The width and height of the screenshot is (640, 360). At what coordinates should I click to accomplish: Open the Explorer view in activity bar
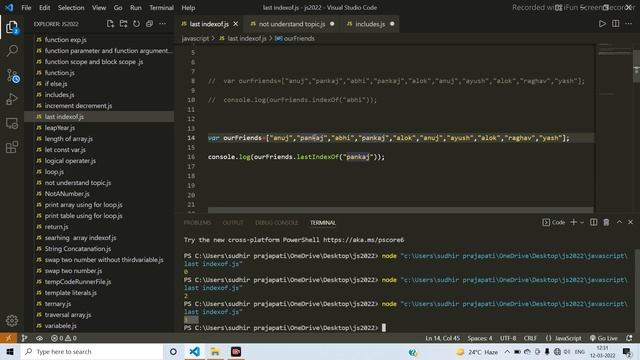coord(12,28)
